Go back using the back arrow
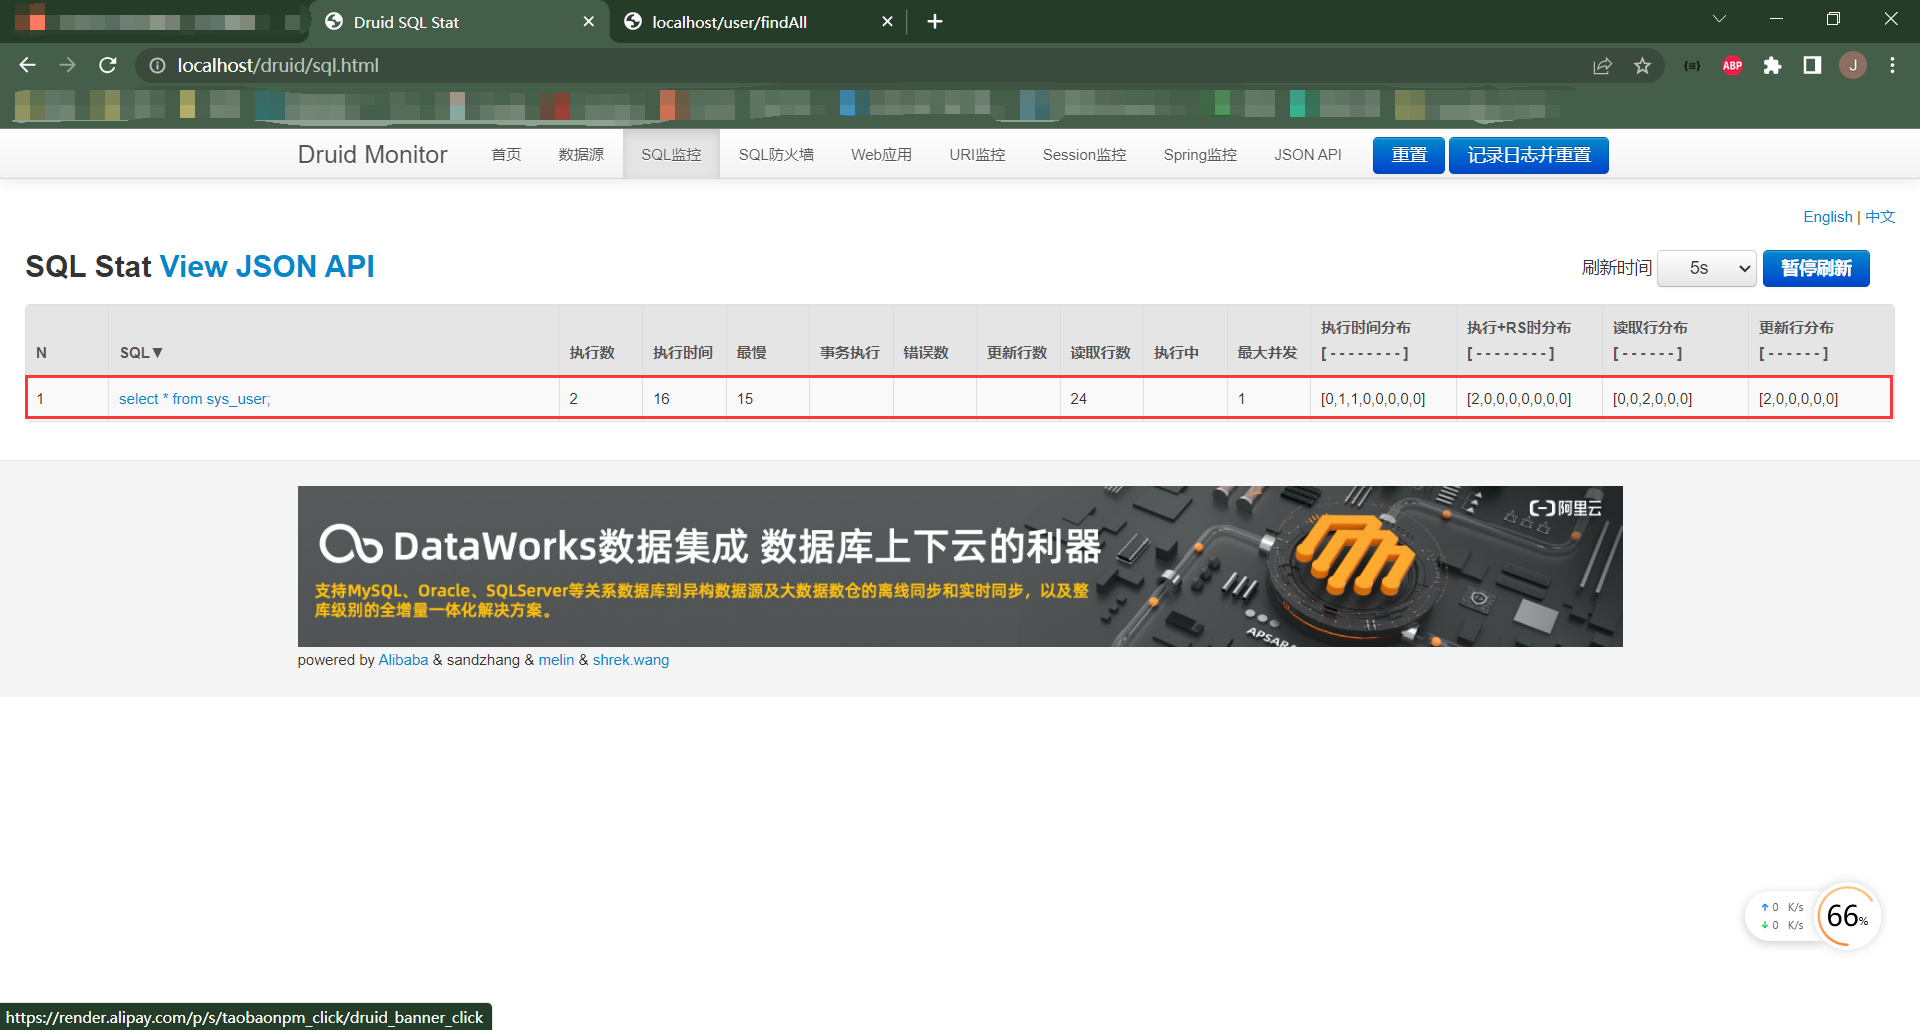The height and width of the screenshot is (1030, 1920). pos(27,65)
